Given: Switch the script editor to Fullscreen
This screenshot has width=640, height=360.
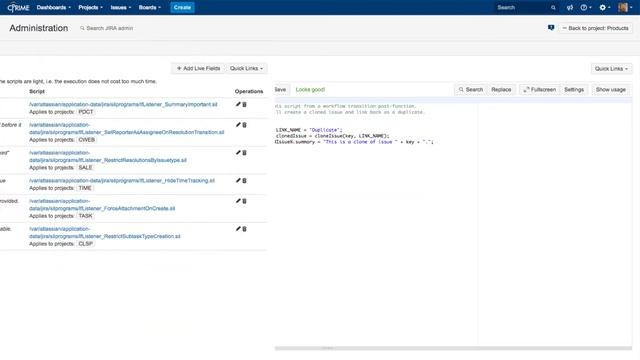Looking at the screenshot, I should (x=539, y=89).
